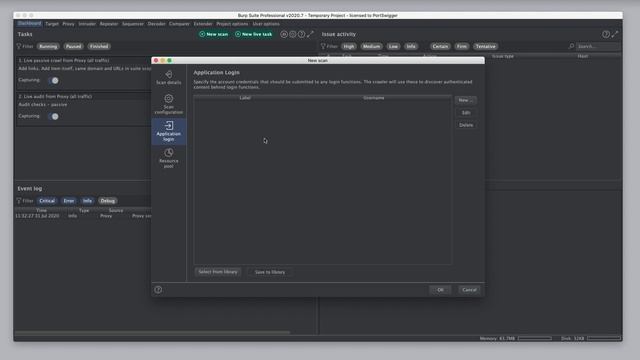Open the Tasks panel settings gear
Viewport: 640px width, 360px height.
[x=293, y=34]
